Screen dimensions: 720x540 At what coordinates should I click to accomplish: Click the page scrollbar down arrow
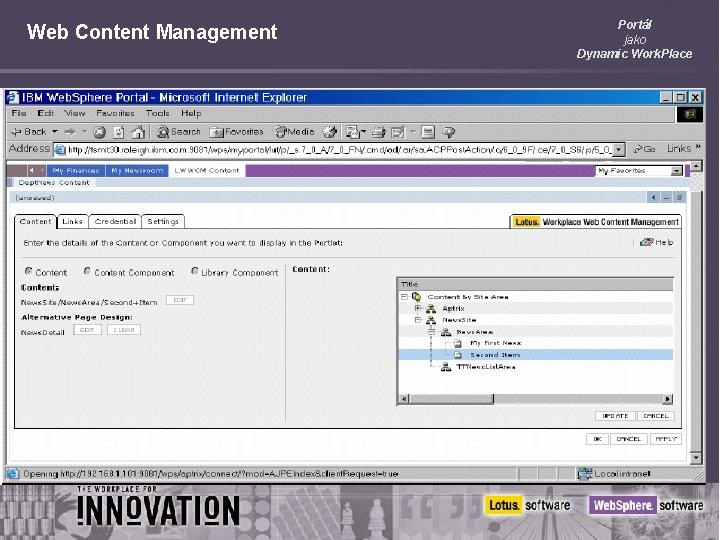[x=696, y=457]
